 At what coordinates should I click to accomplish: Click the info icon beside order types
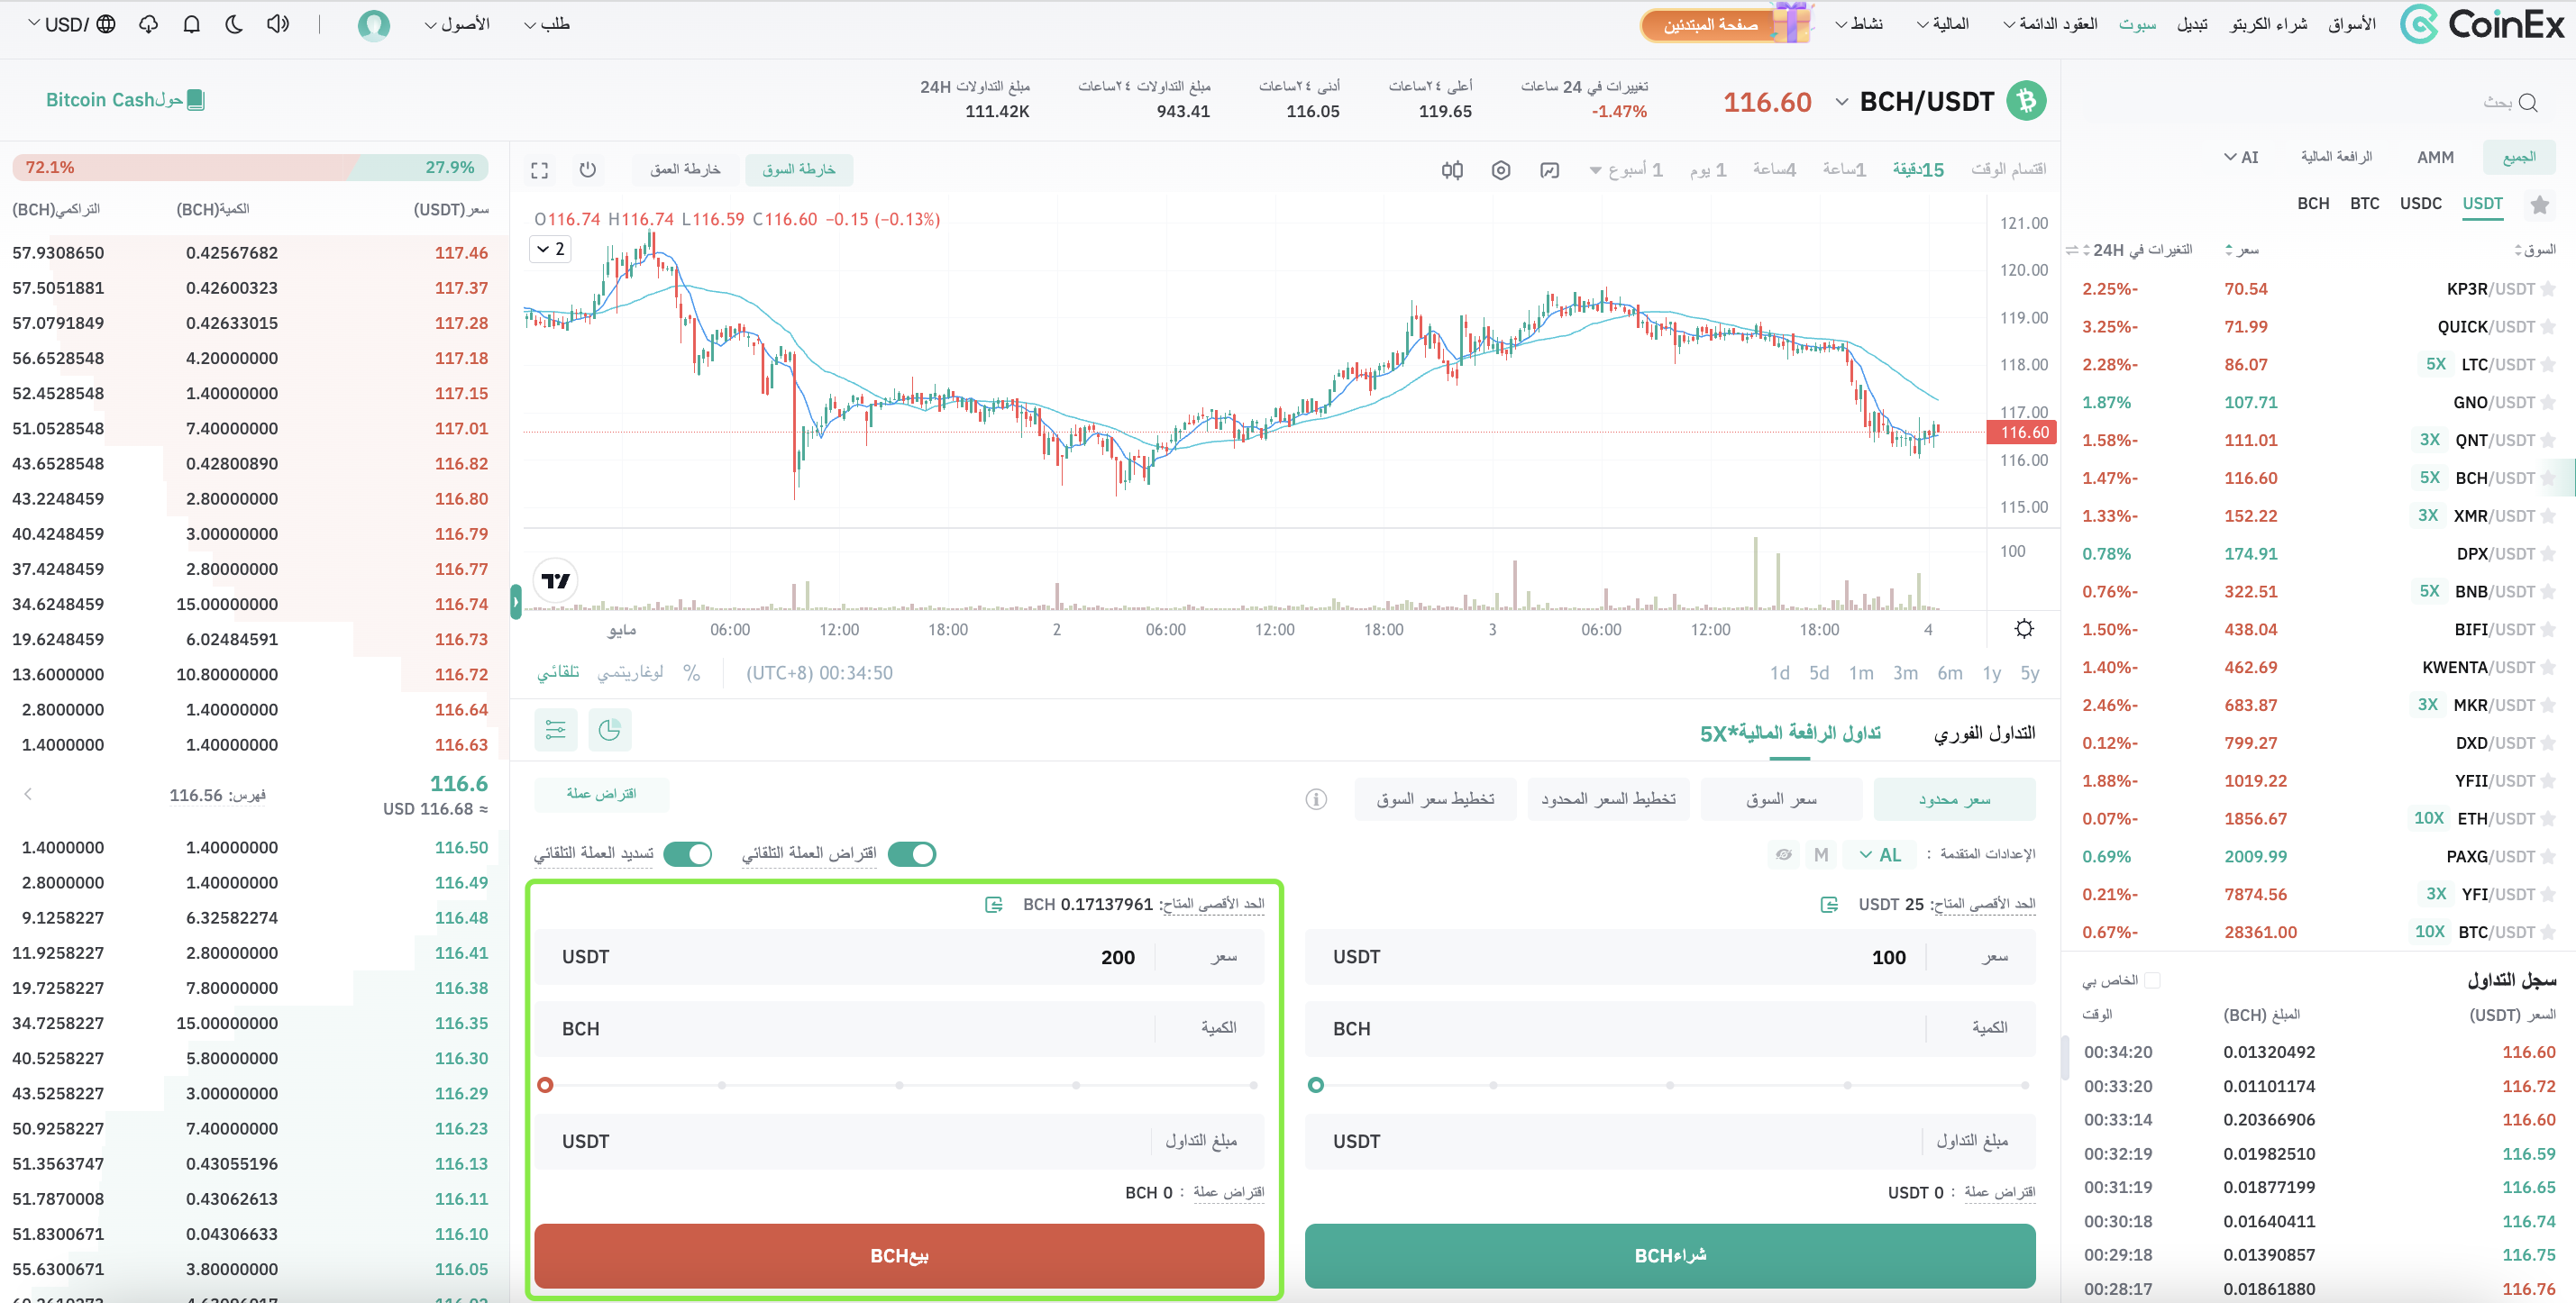pos(1315,799)
